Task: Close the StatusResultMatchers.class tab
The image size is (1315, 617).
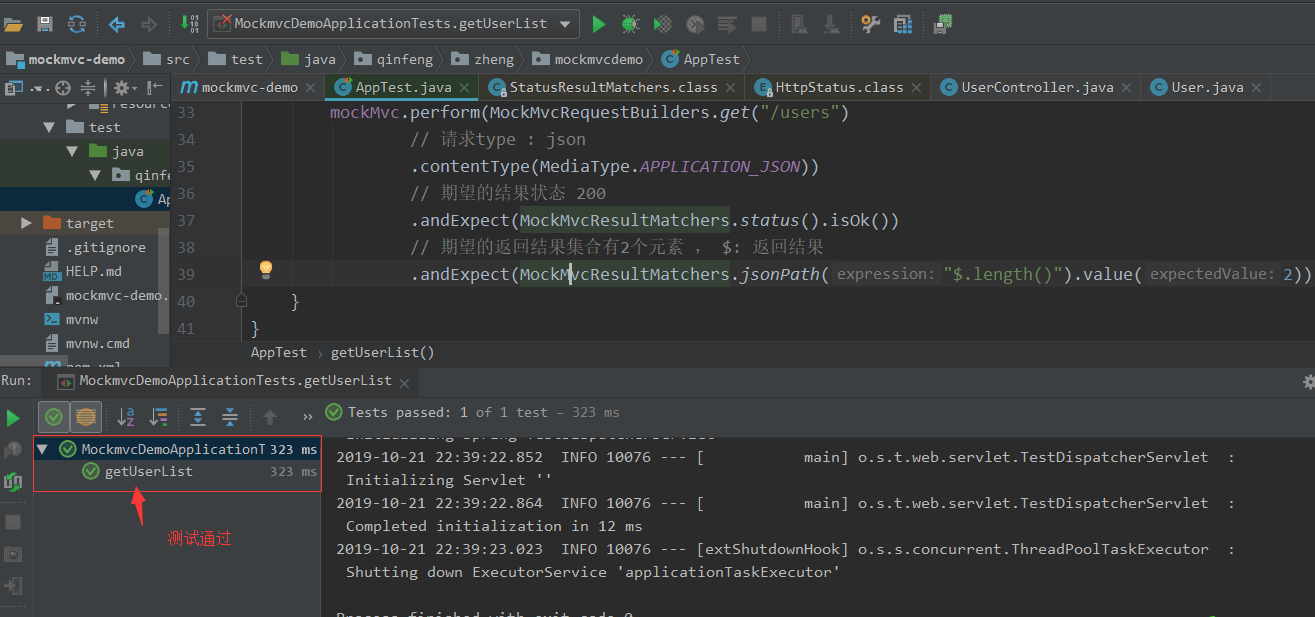Action: pyautogui.click(x=731, y=88)
